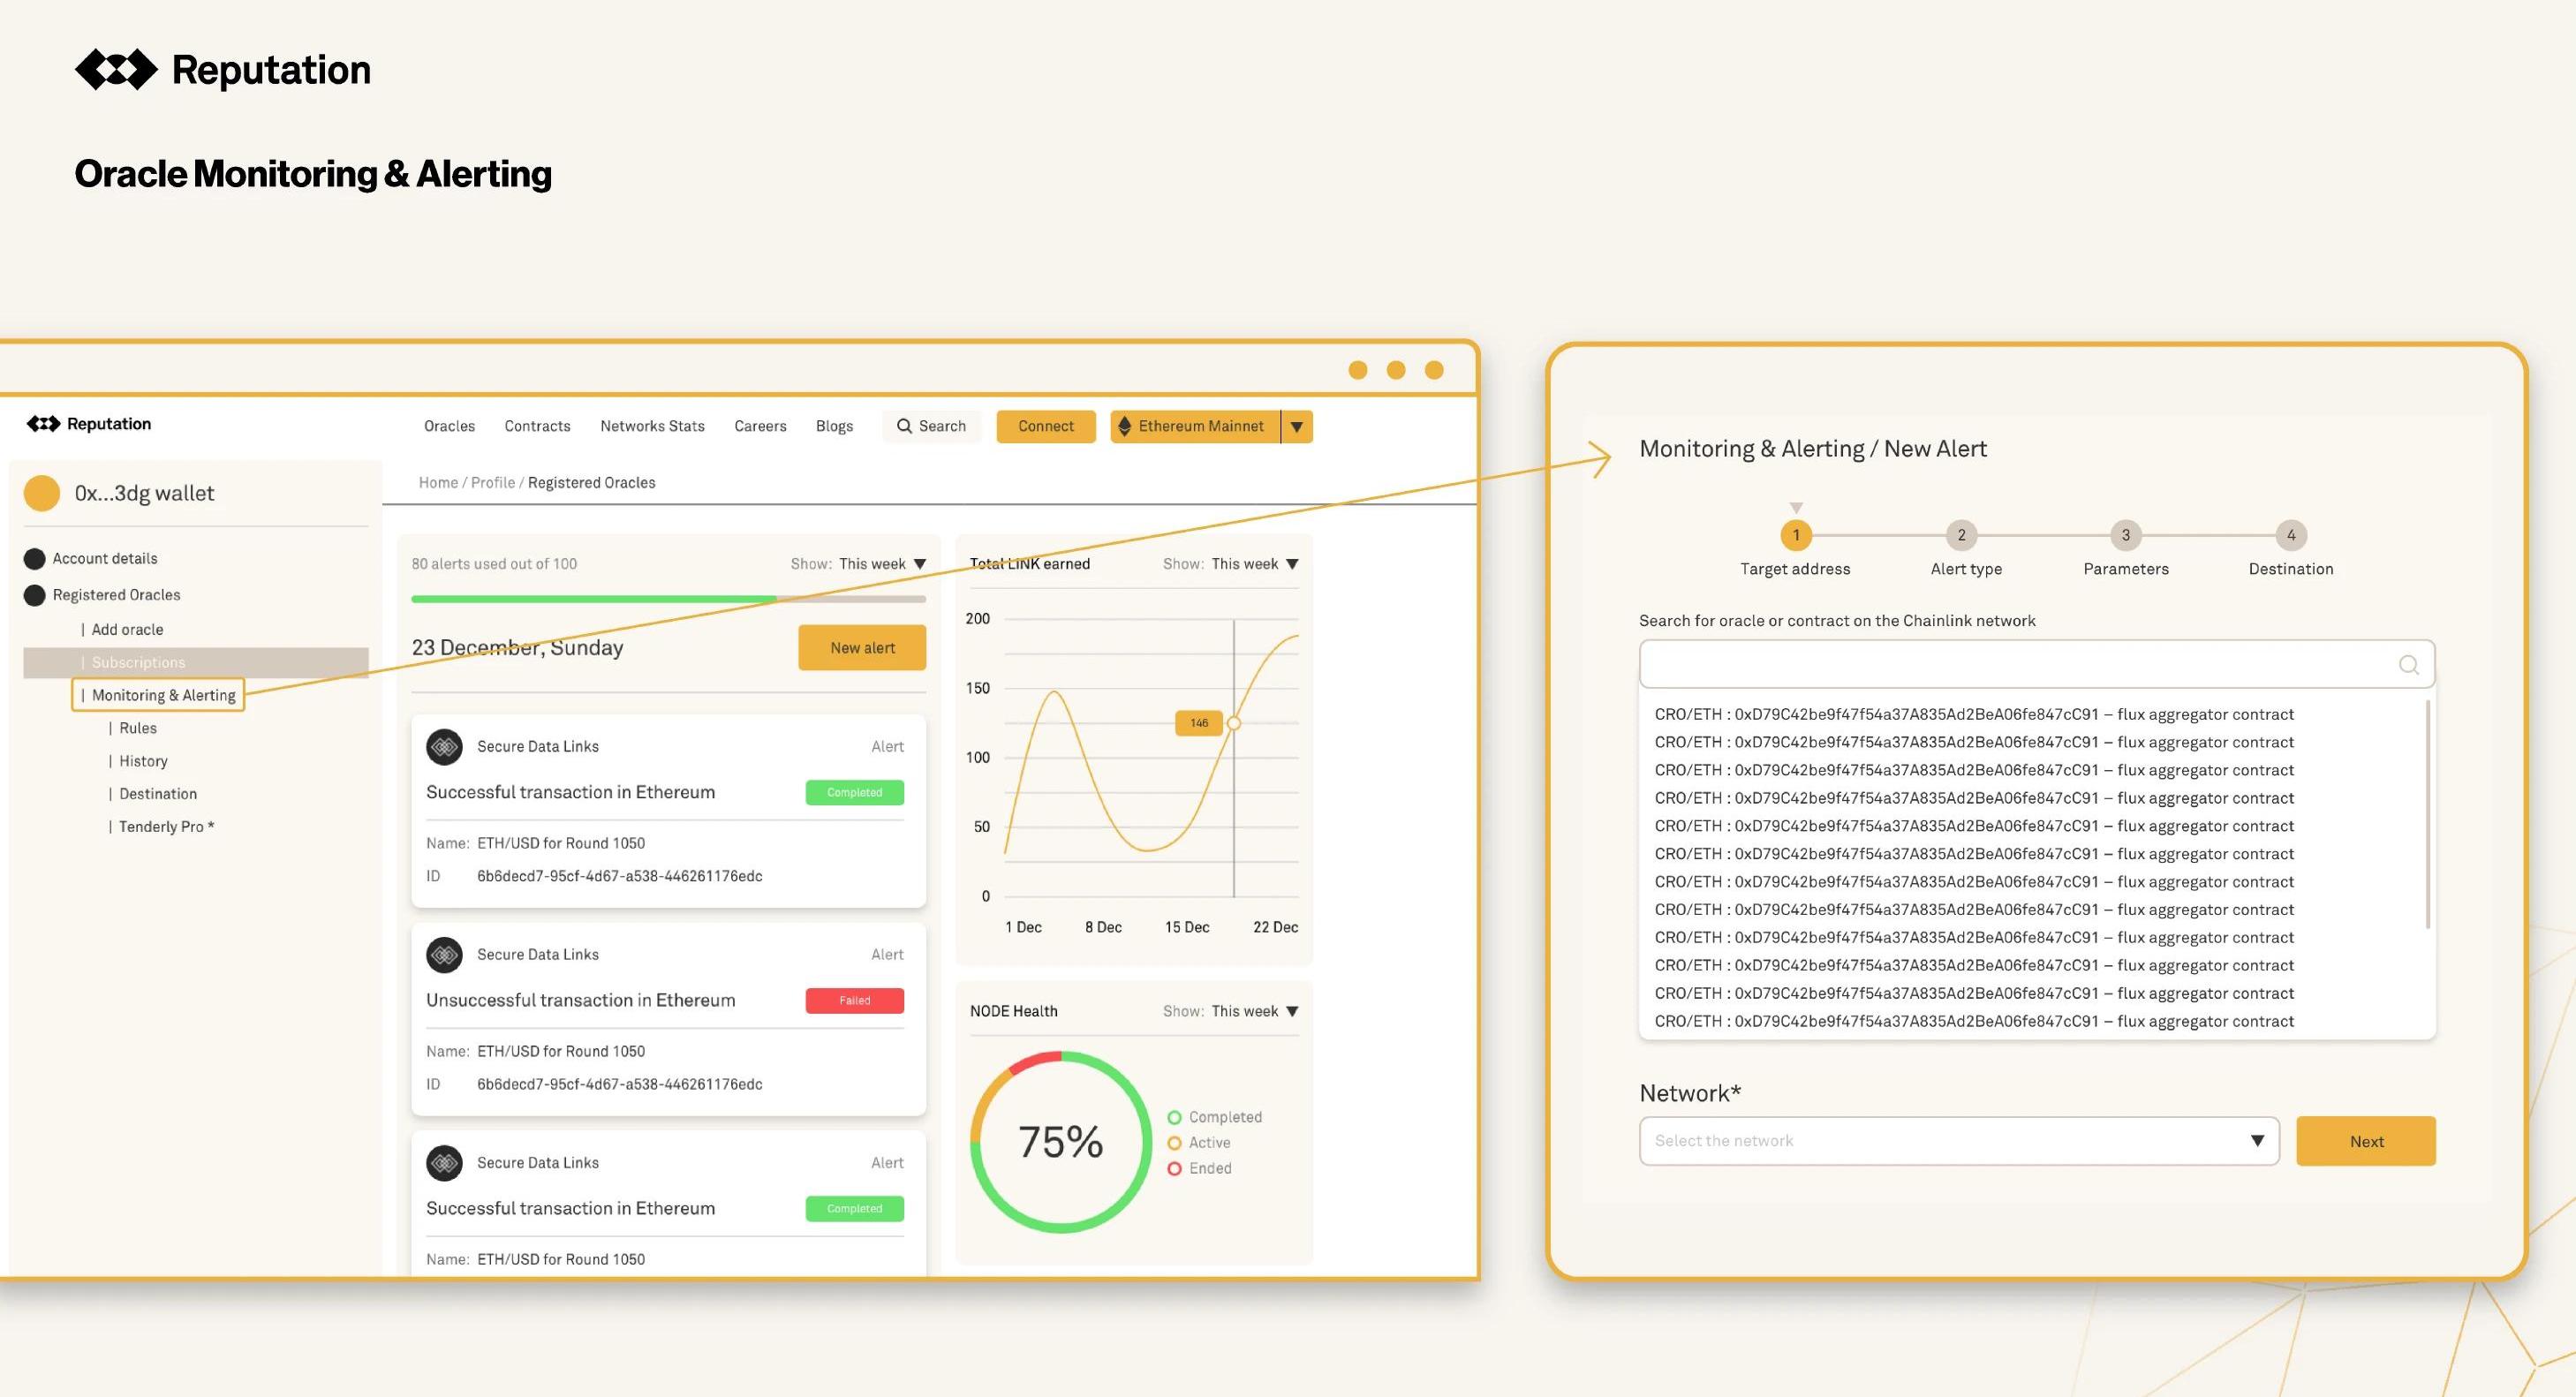Click the Secure Data Links icon on the Unsuccessful transaction card
This screenshot has height=1397, width=2576.
[x=444, y=955]
